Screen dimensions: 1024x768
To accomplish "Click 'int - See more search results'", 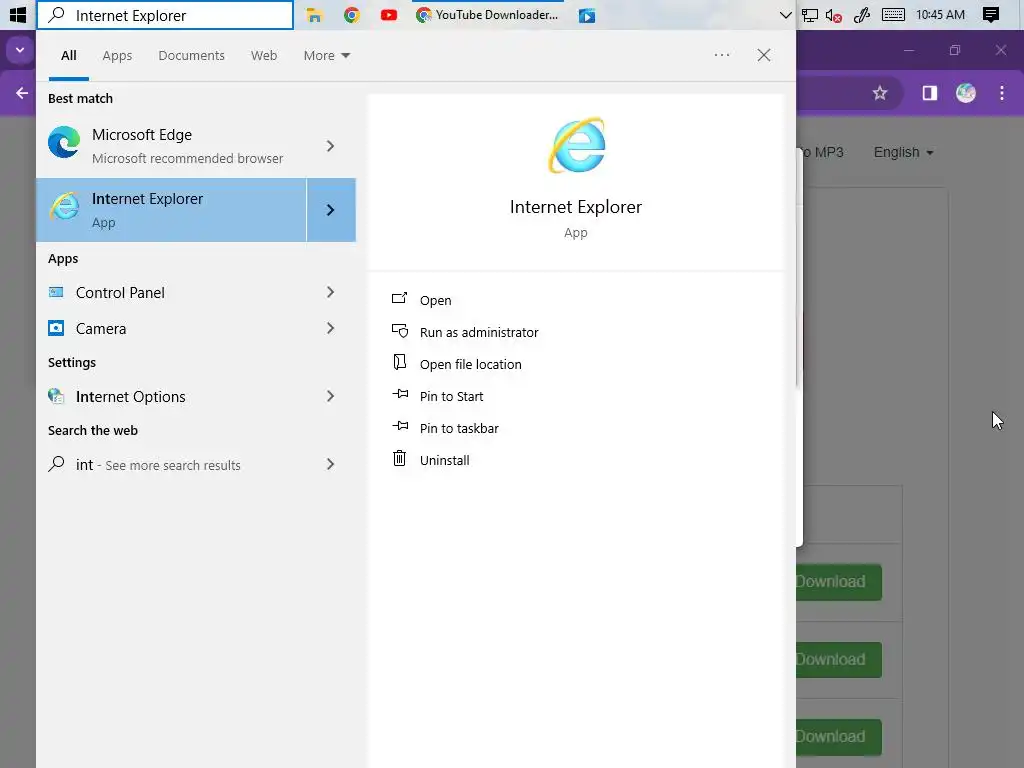I will (171, 464).
